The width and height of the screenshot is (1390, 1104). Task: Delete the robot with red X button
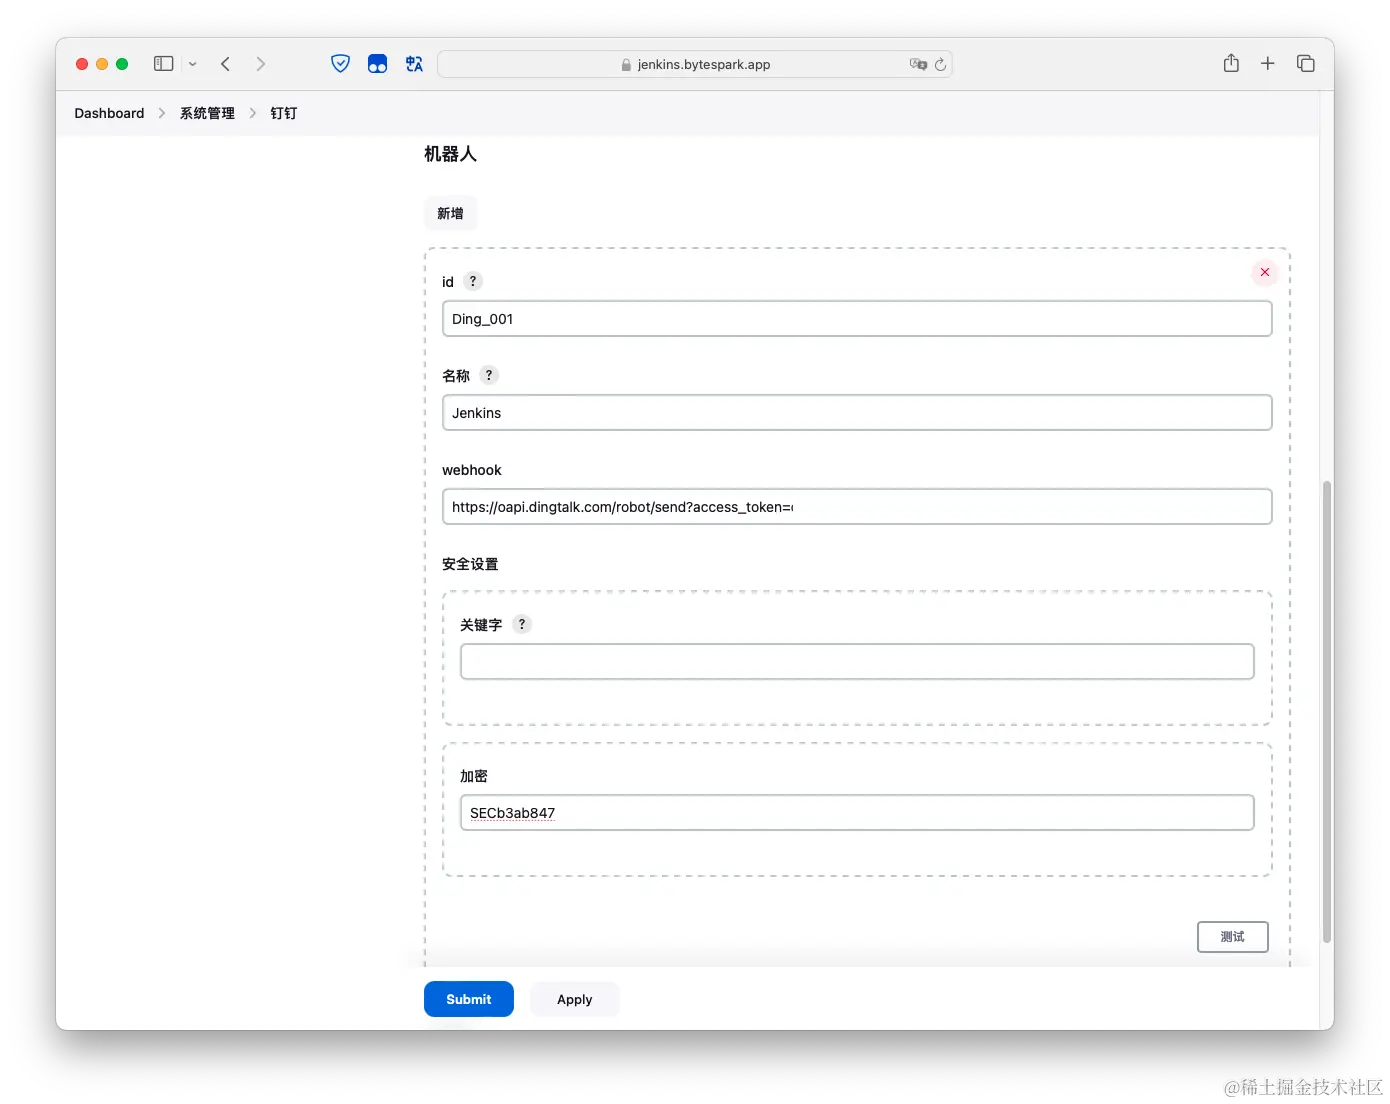coord(1265,272)
